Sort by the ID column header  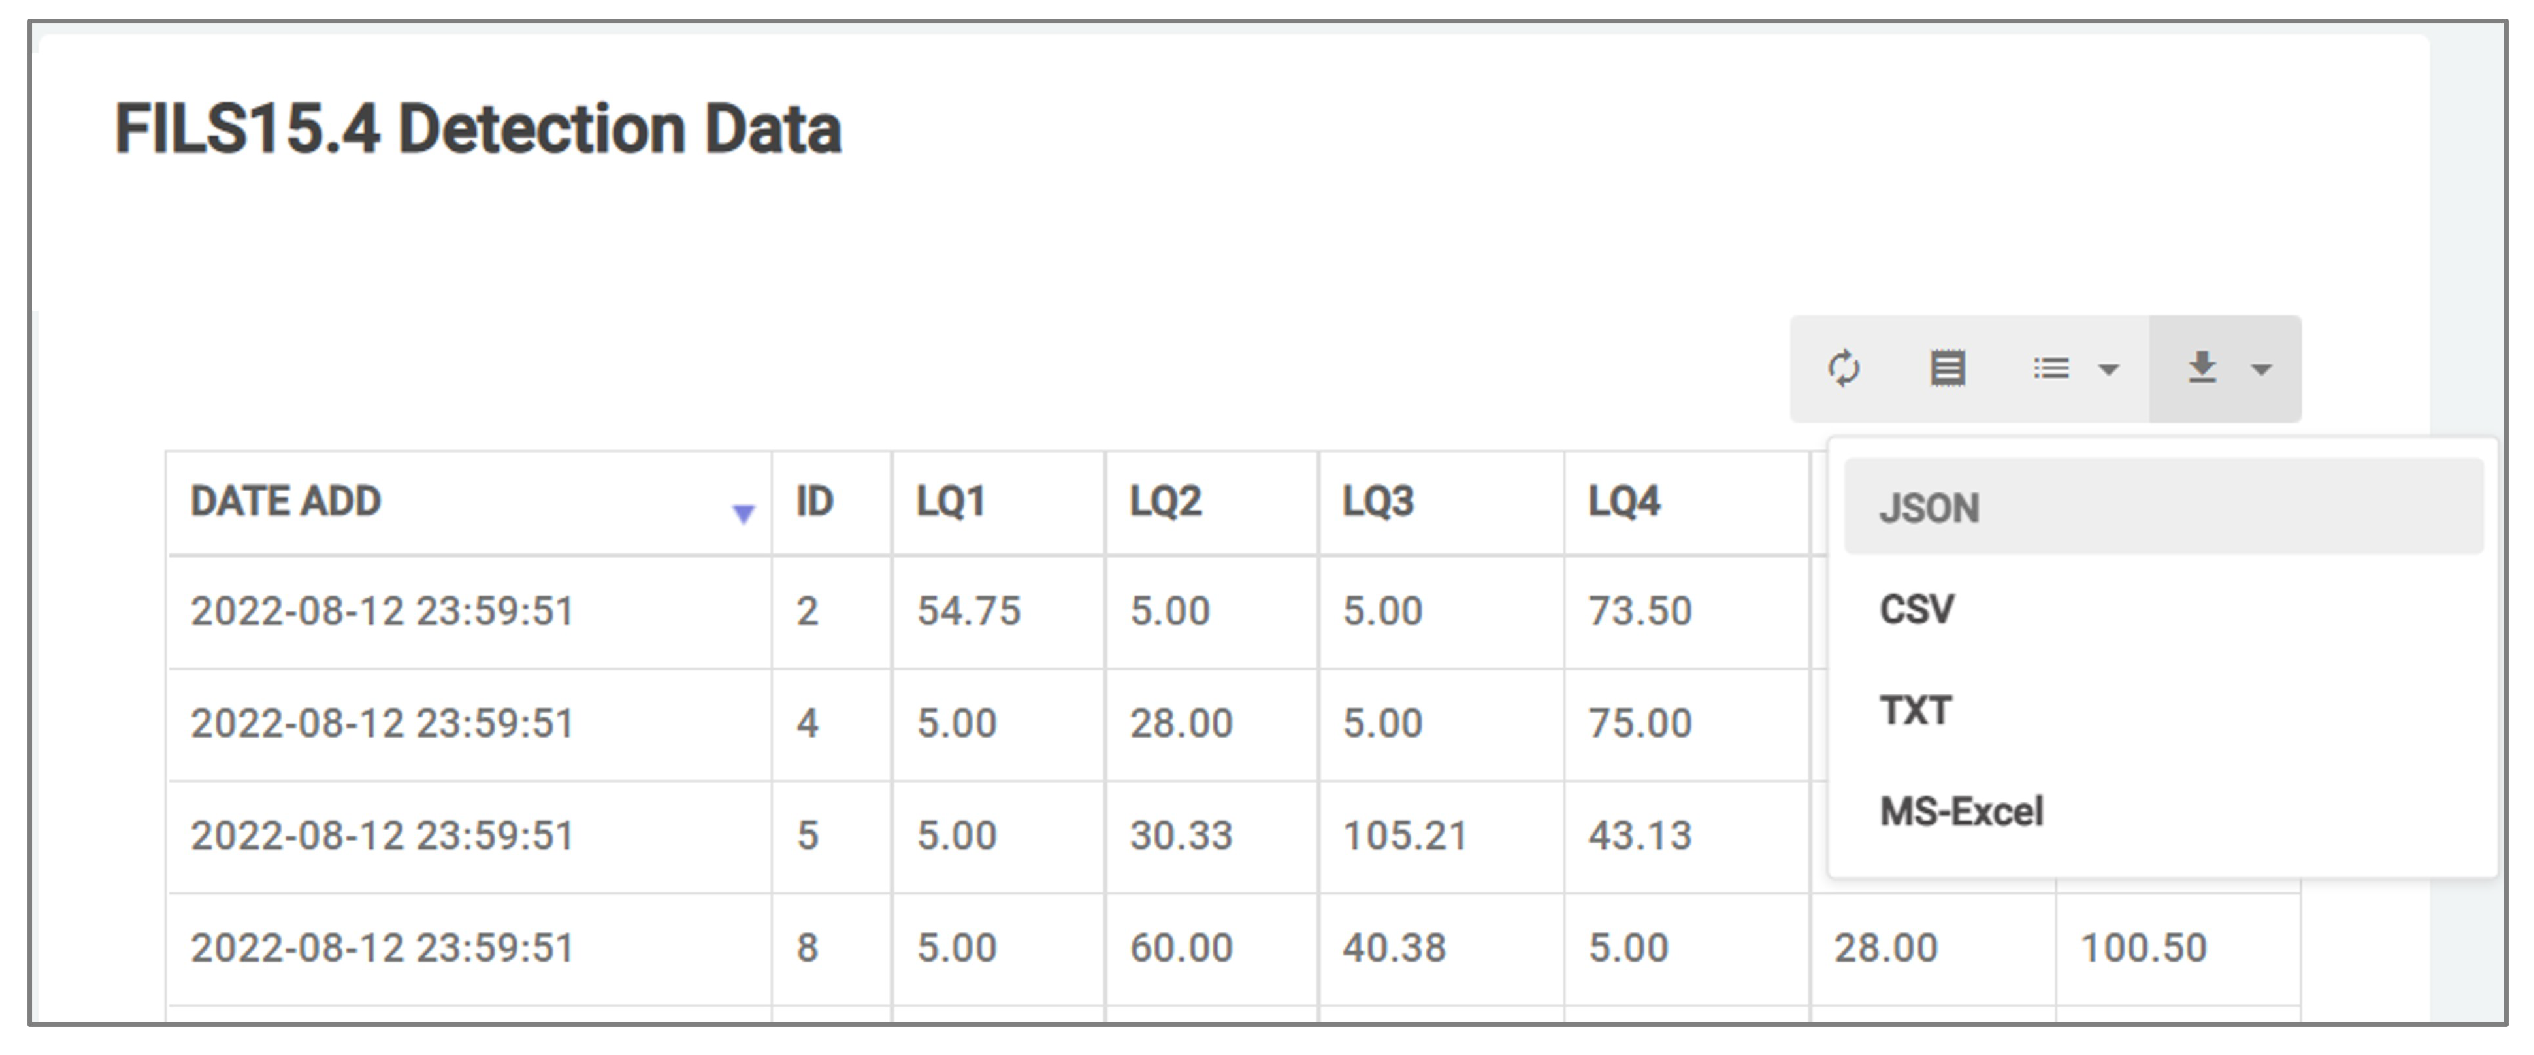pos(814,501)
